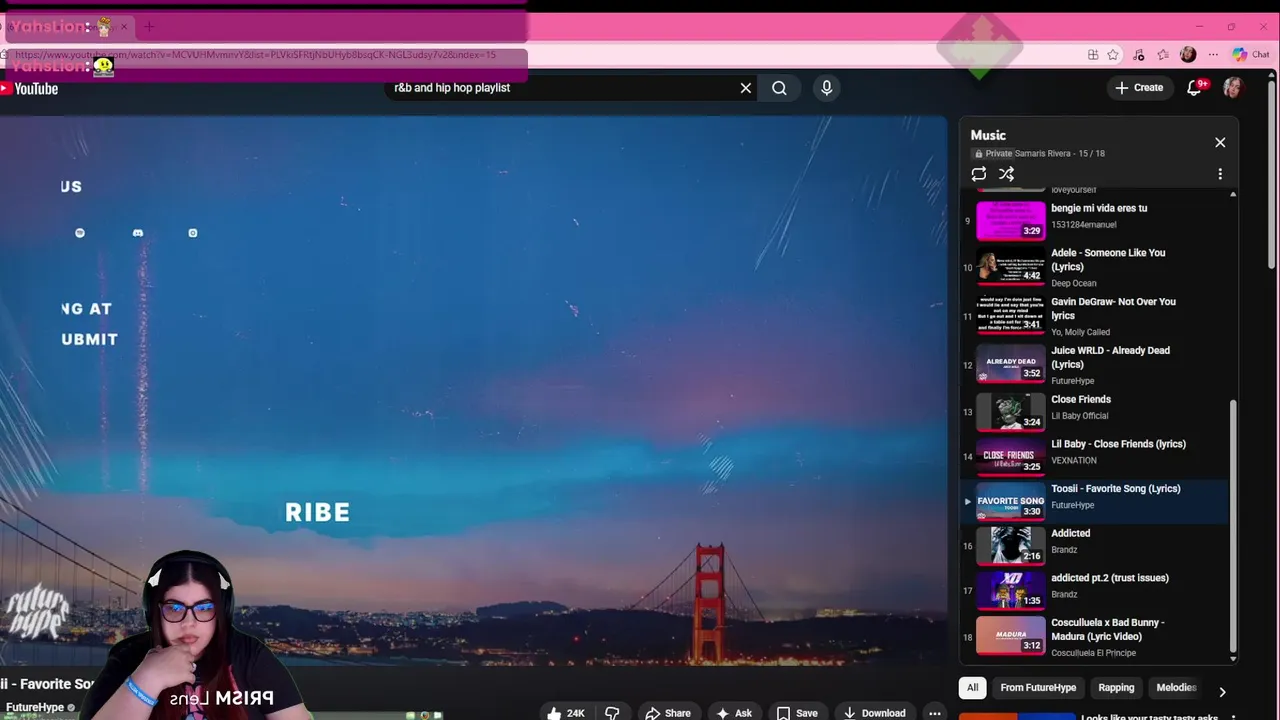Select the From FutureHype chip

point(1038,688)
